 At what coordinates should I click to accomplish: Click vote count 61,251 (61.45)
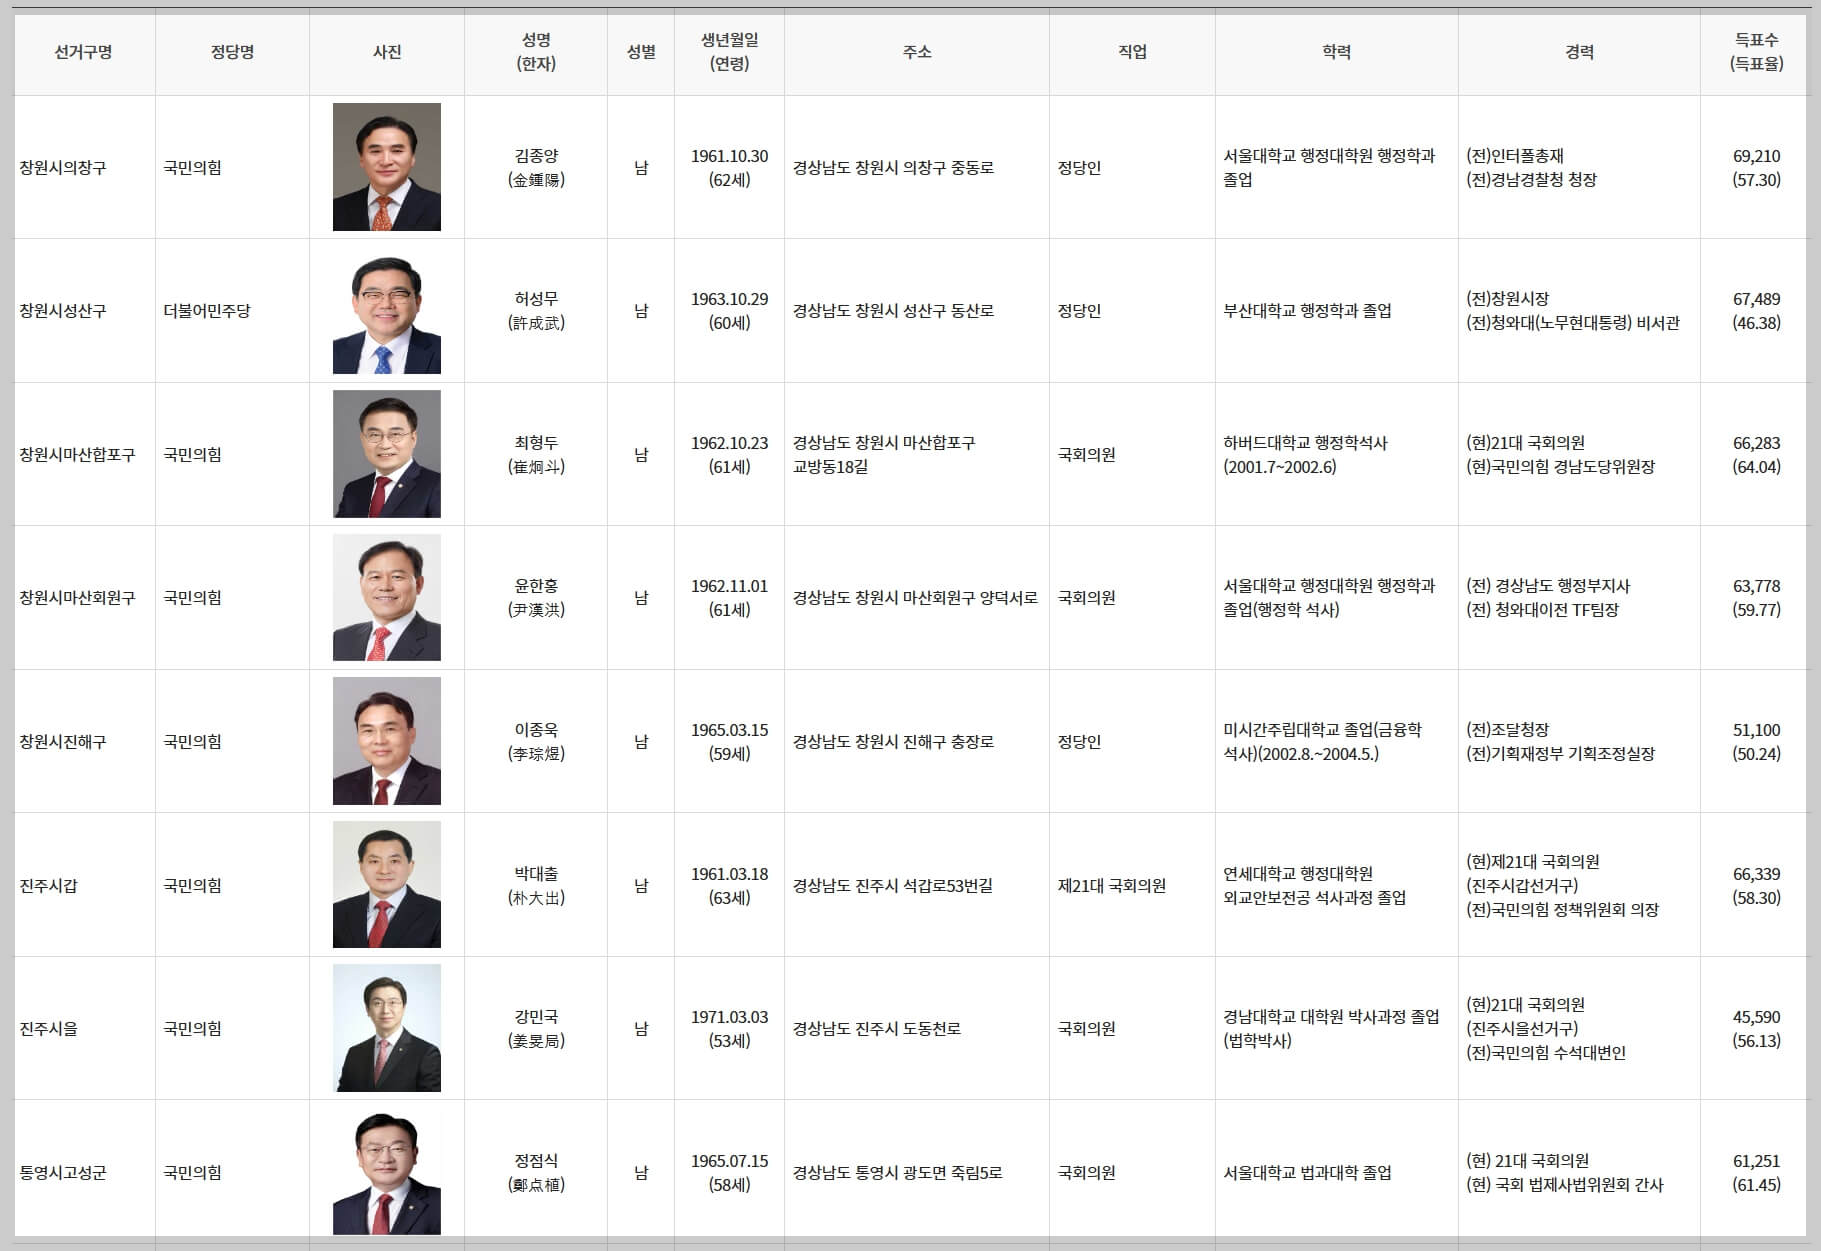coord(1757,1173)
